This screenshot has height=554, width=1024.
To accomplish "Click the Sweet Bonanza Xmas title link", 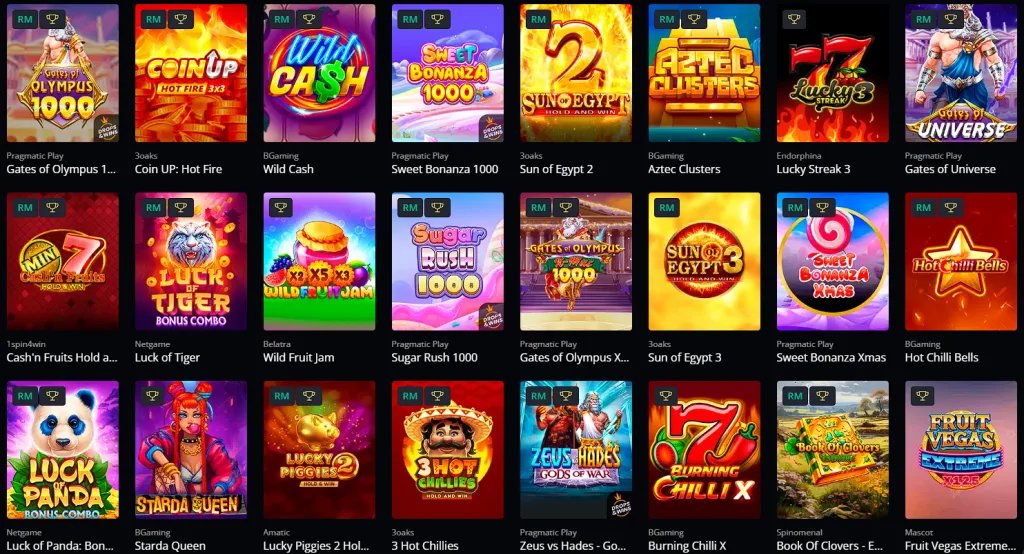I will pyautogui.click(x=831, y=357).
